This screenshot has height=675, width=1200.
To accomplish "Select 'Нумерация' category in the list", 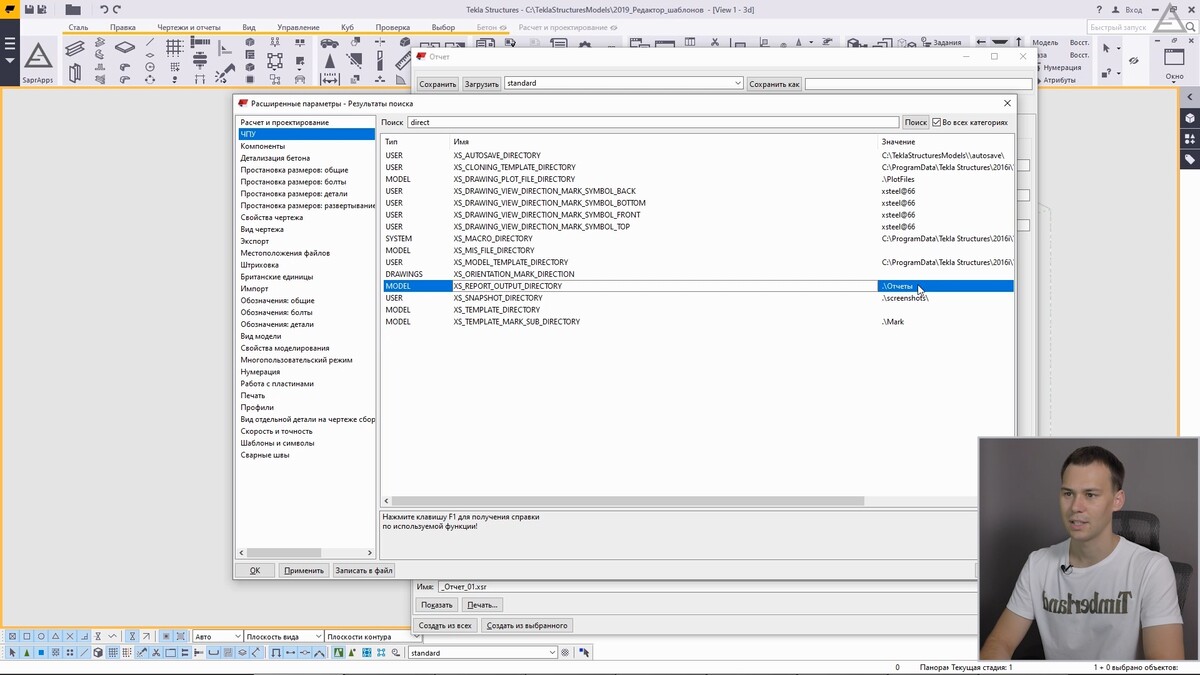I will point(260,372).
